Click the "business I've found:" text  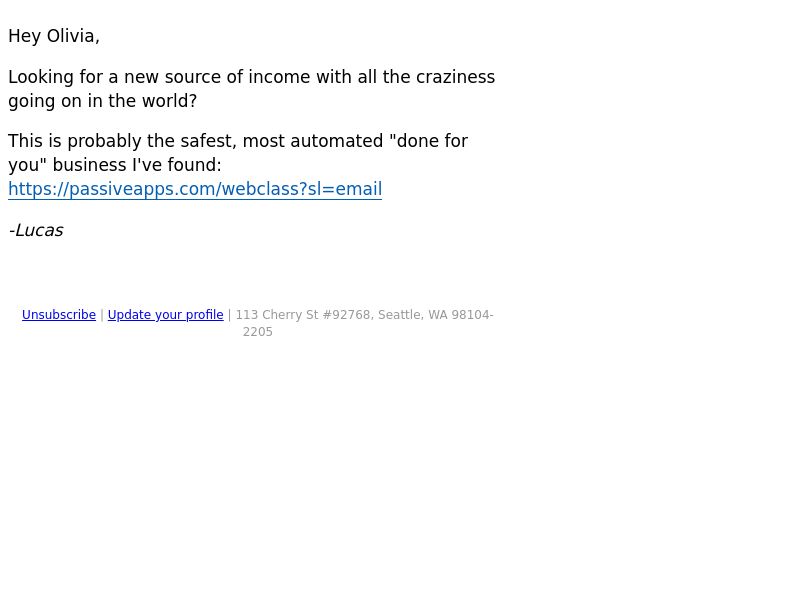click(x=137, y=165)
